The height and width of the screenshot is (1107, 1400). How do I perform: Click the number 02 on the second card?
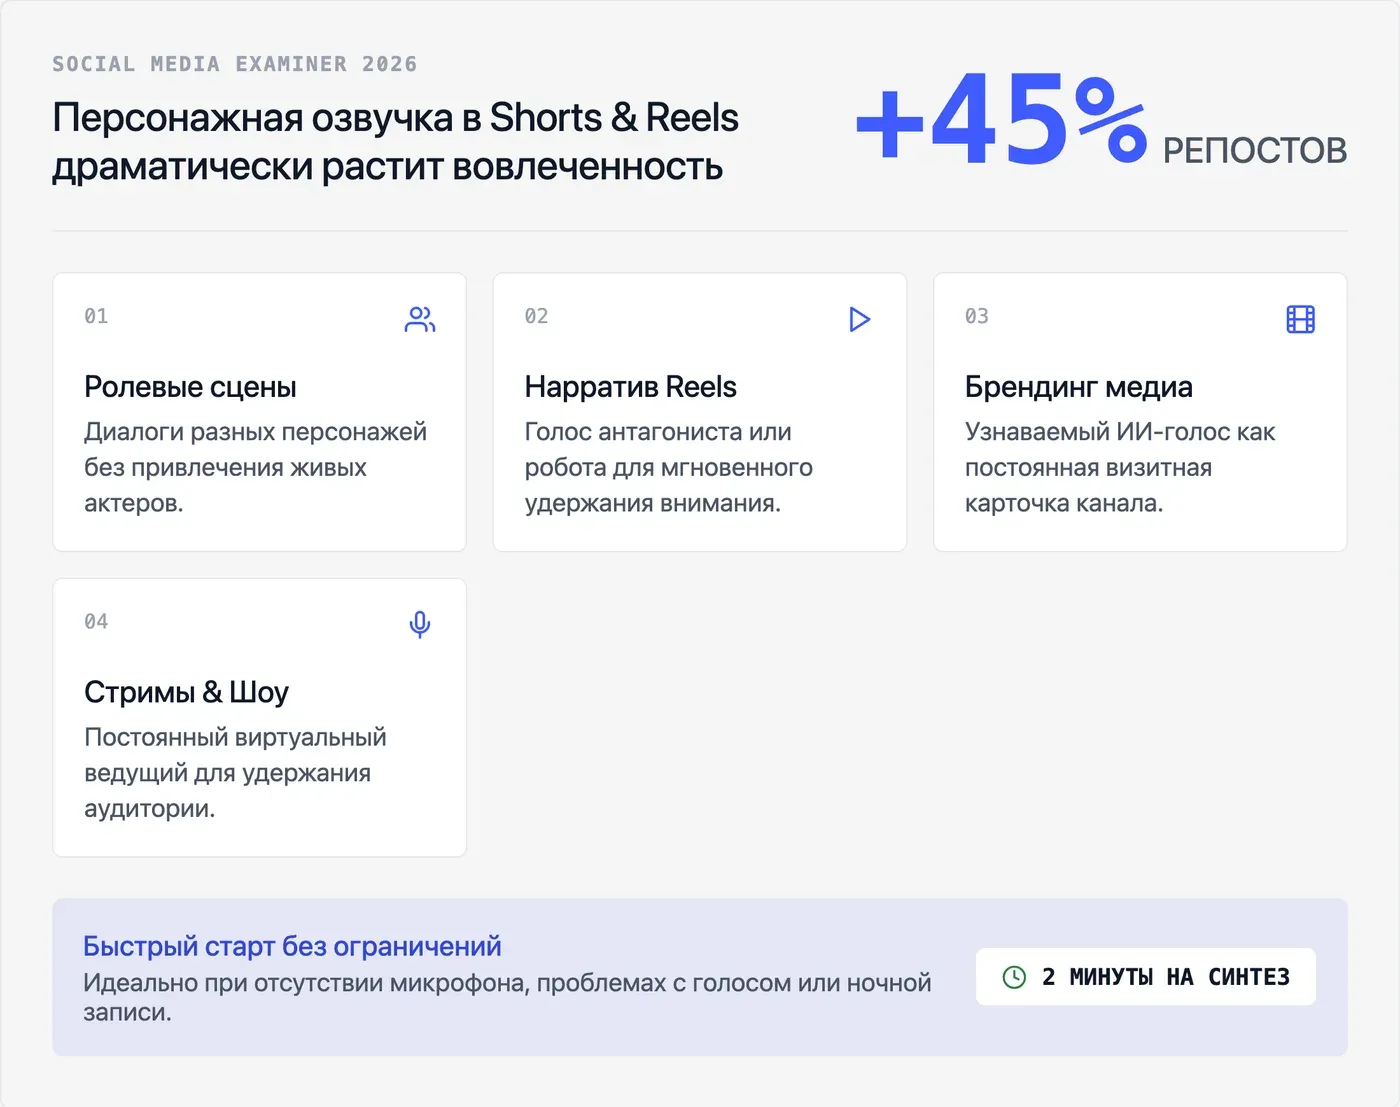(x=537, y=316)
